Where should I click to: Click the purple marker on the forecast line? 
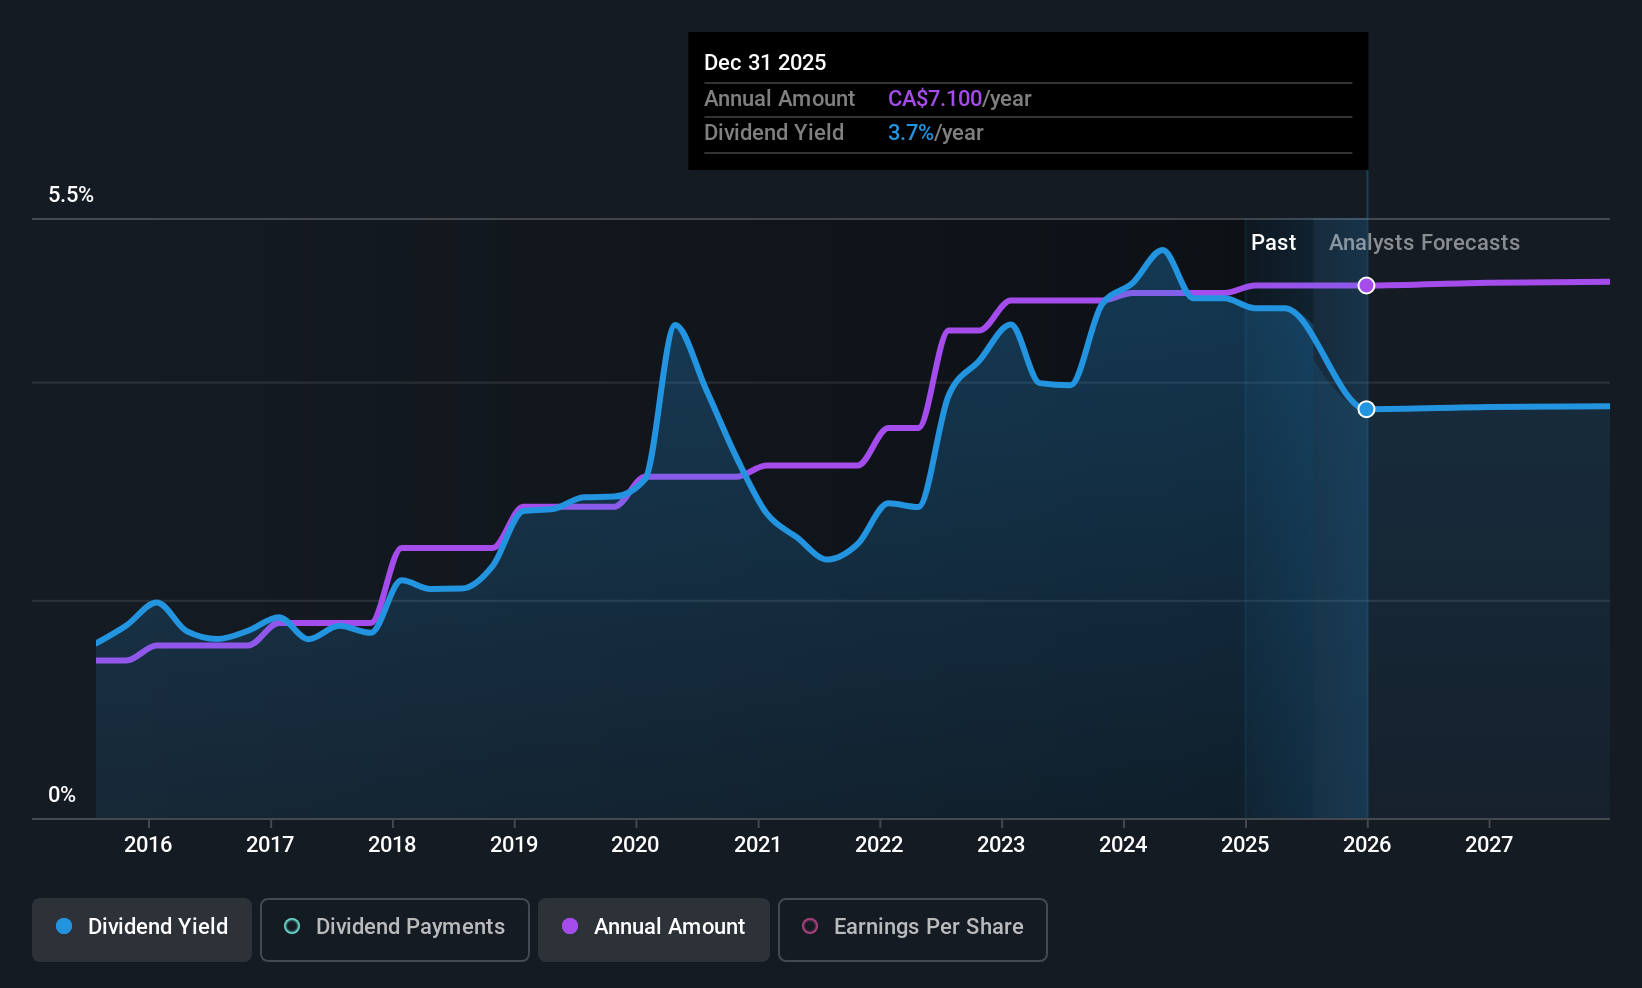(1366, 285)
